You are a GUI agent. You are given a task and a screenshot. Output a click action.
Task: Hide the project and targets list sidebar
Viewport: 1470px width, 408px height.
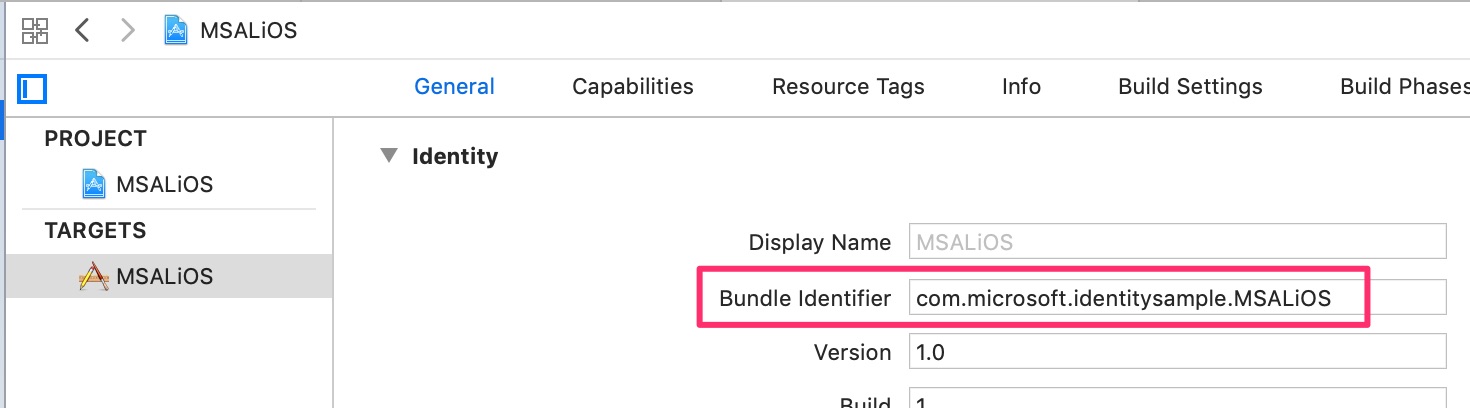tap(32, 89)
